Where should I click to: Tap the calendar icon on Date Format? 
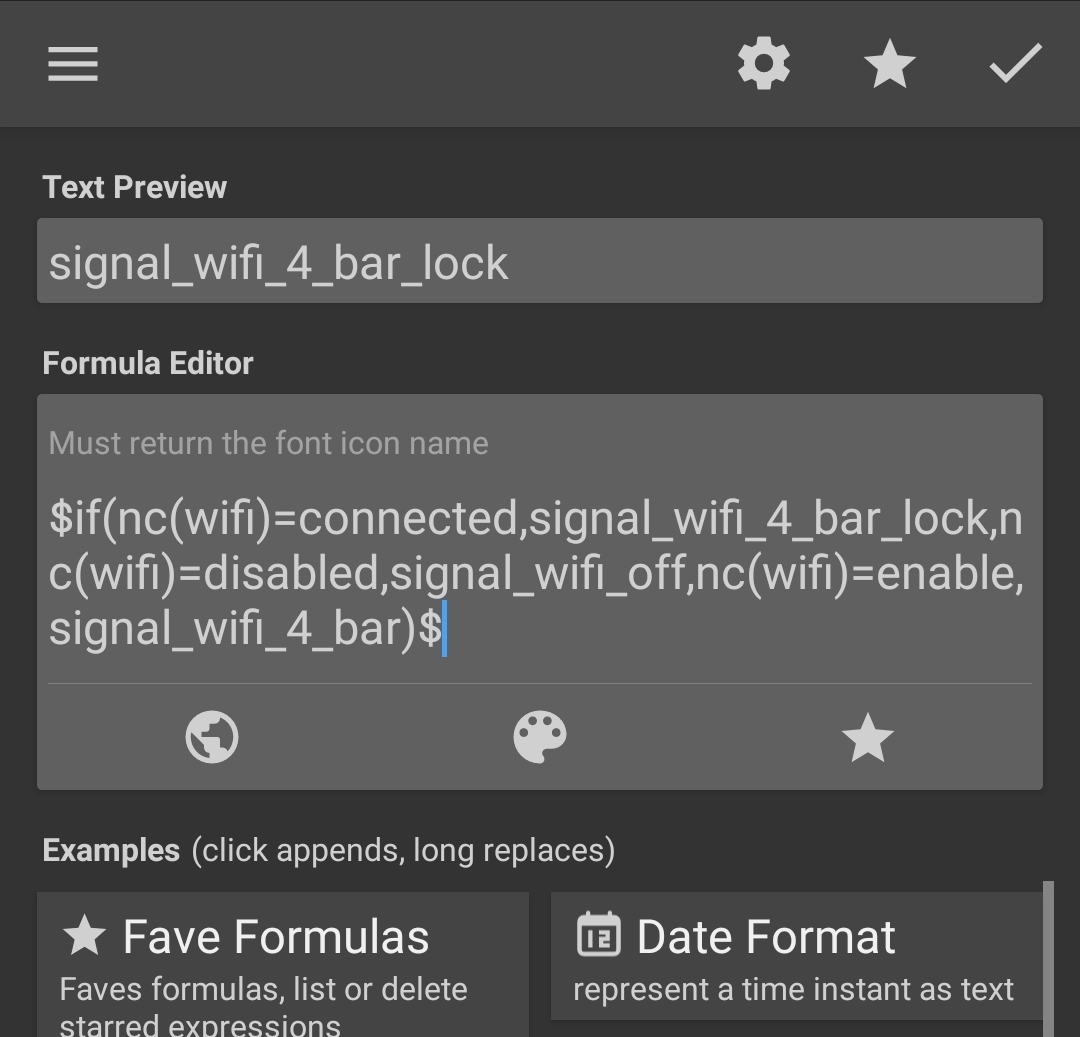pyautogui.click(x=598, y=936)
